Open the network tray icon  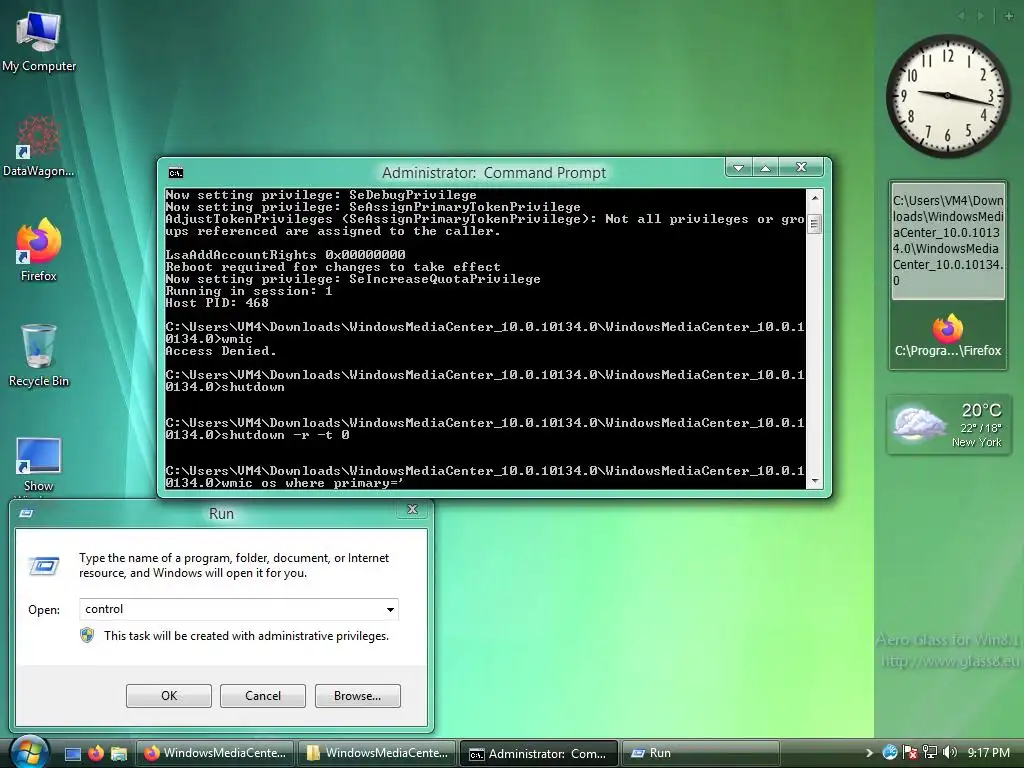pyautogui.click(x=930, y=753)
